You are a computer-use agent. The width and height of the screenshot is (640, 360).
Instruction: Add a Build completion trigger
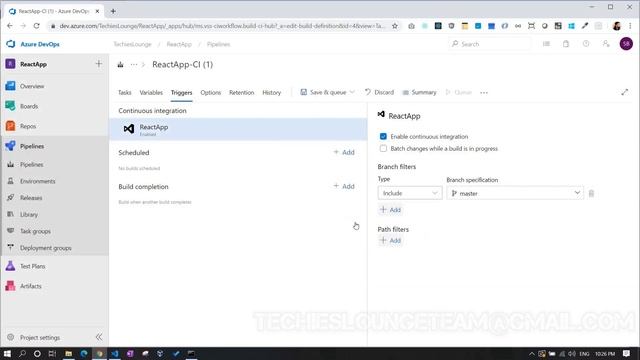point(344,186)
